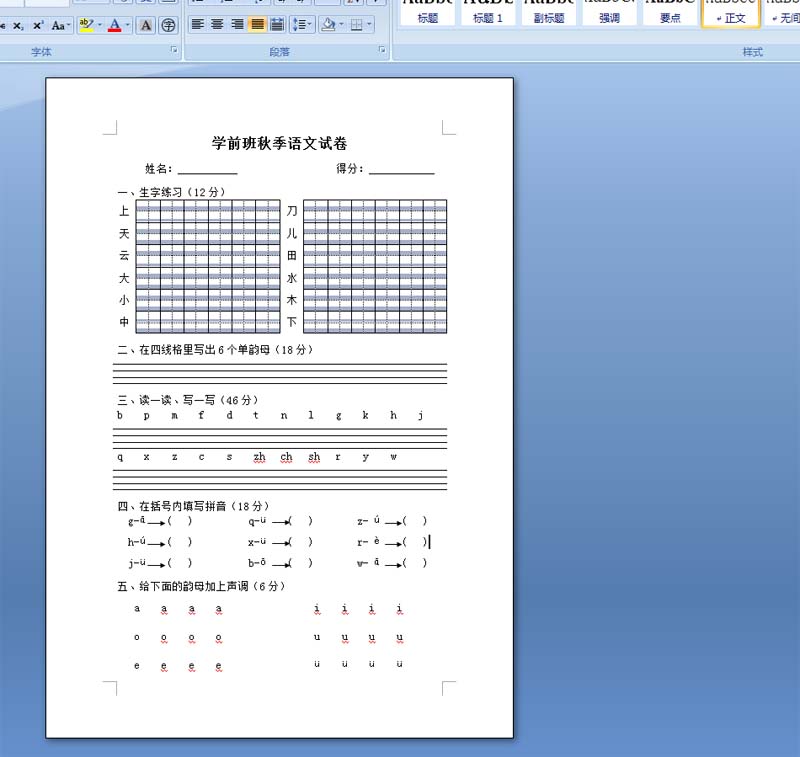Click the right writing-practice grid table
The width and height of the screenshot is (800, 757).
coord(375,266)
